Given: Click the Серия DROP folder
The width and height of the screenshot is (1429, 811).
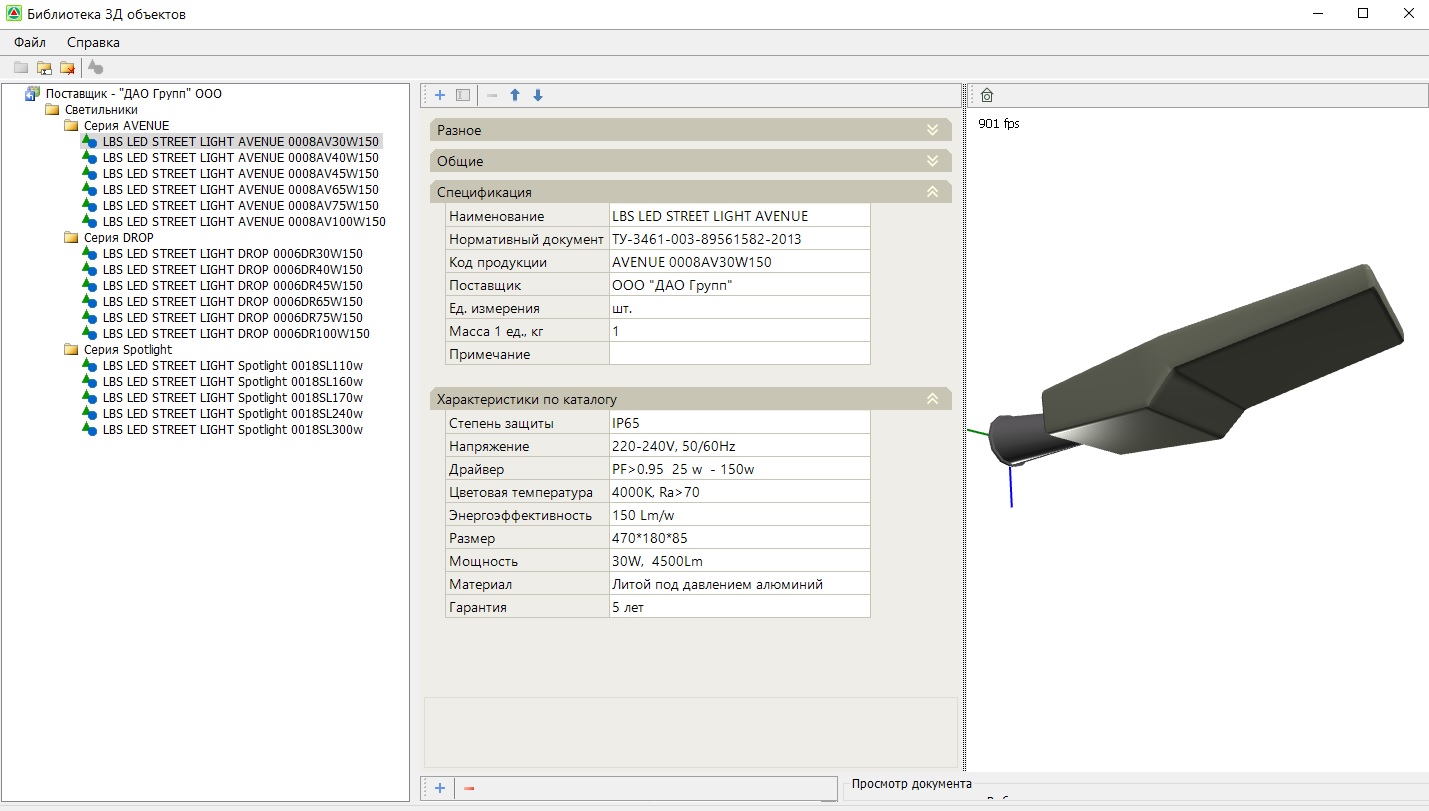Looking at the screenshot, I should click(118, 238).
